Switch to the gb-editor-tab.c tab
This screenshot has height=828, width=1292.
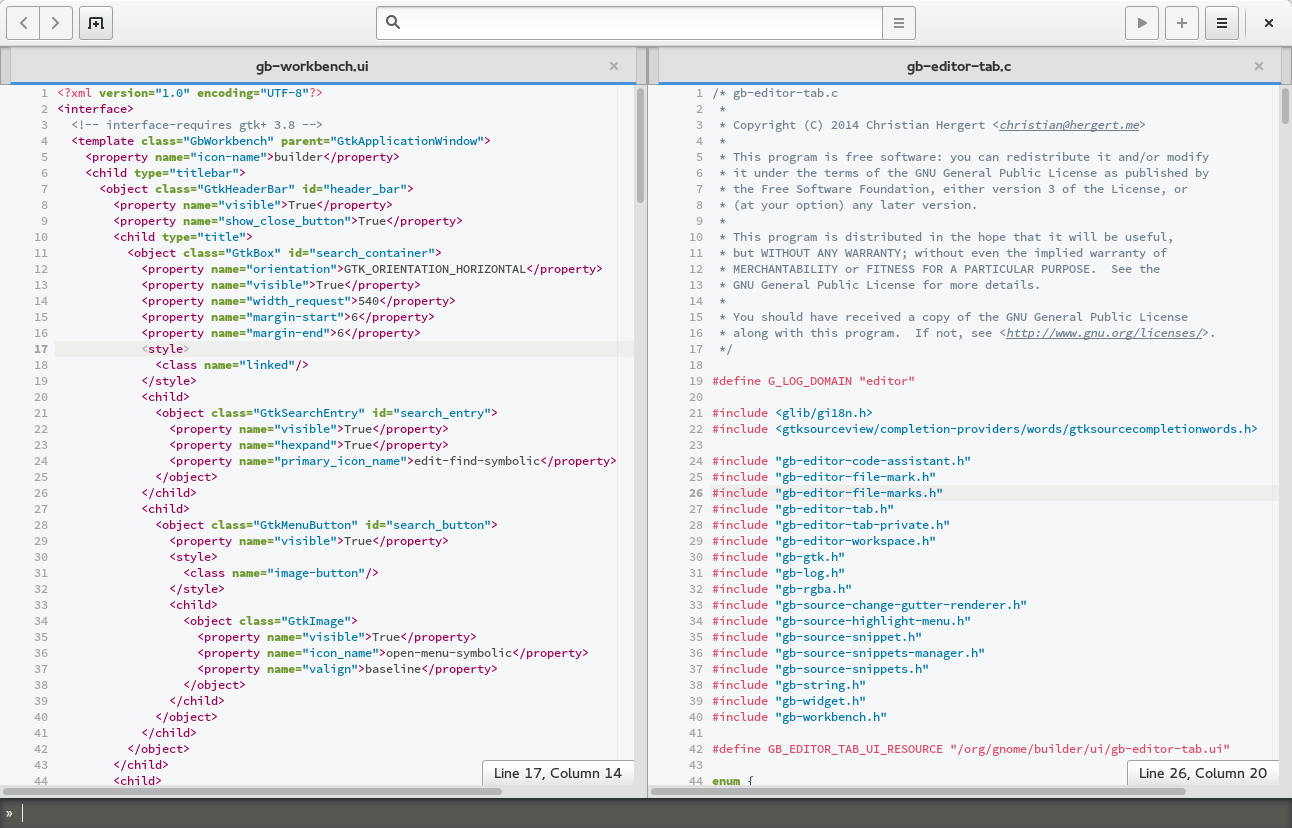pos(959,67)
